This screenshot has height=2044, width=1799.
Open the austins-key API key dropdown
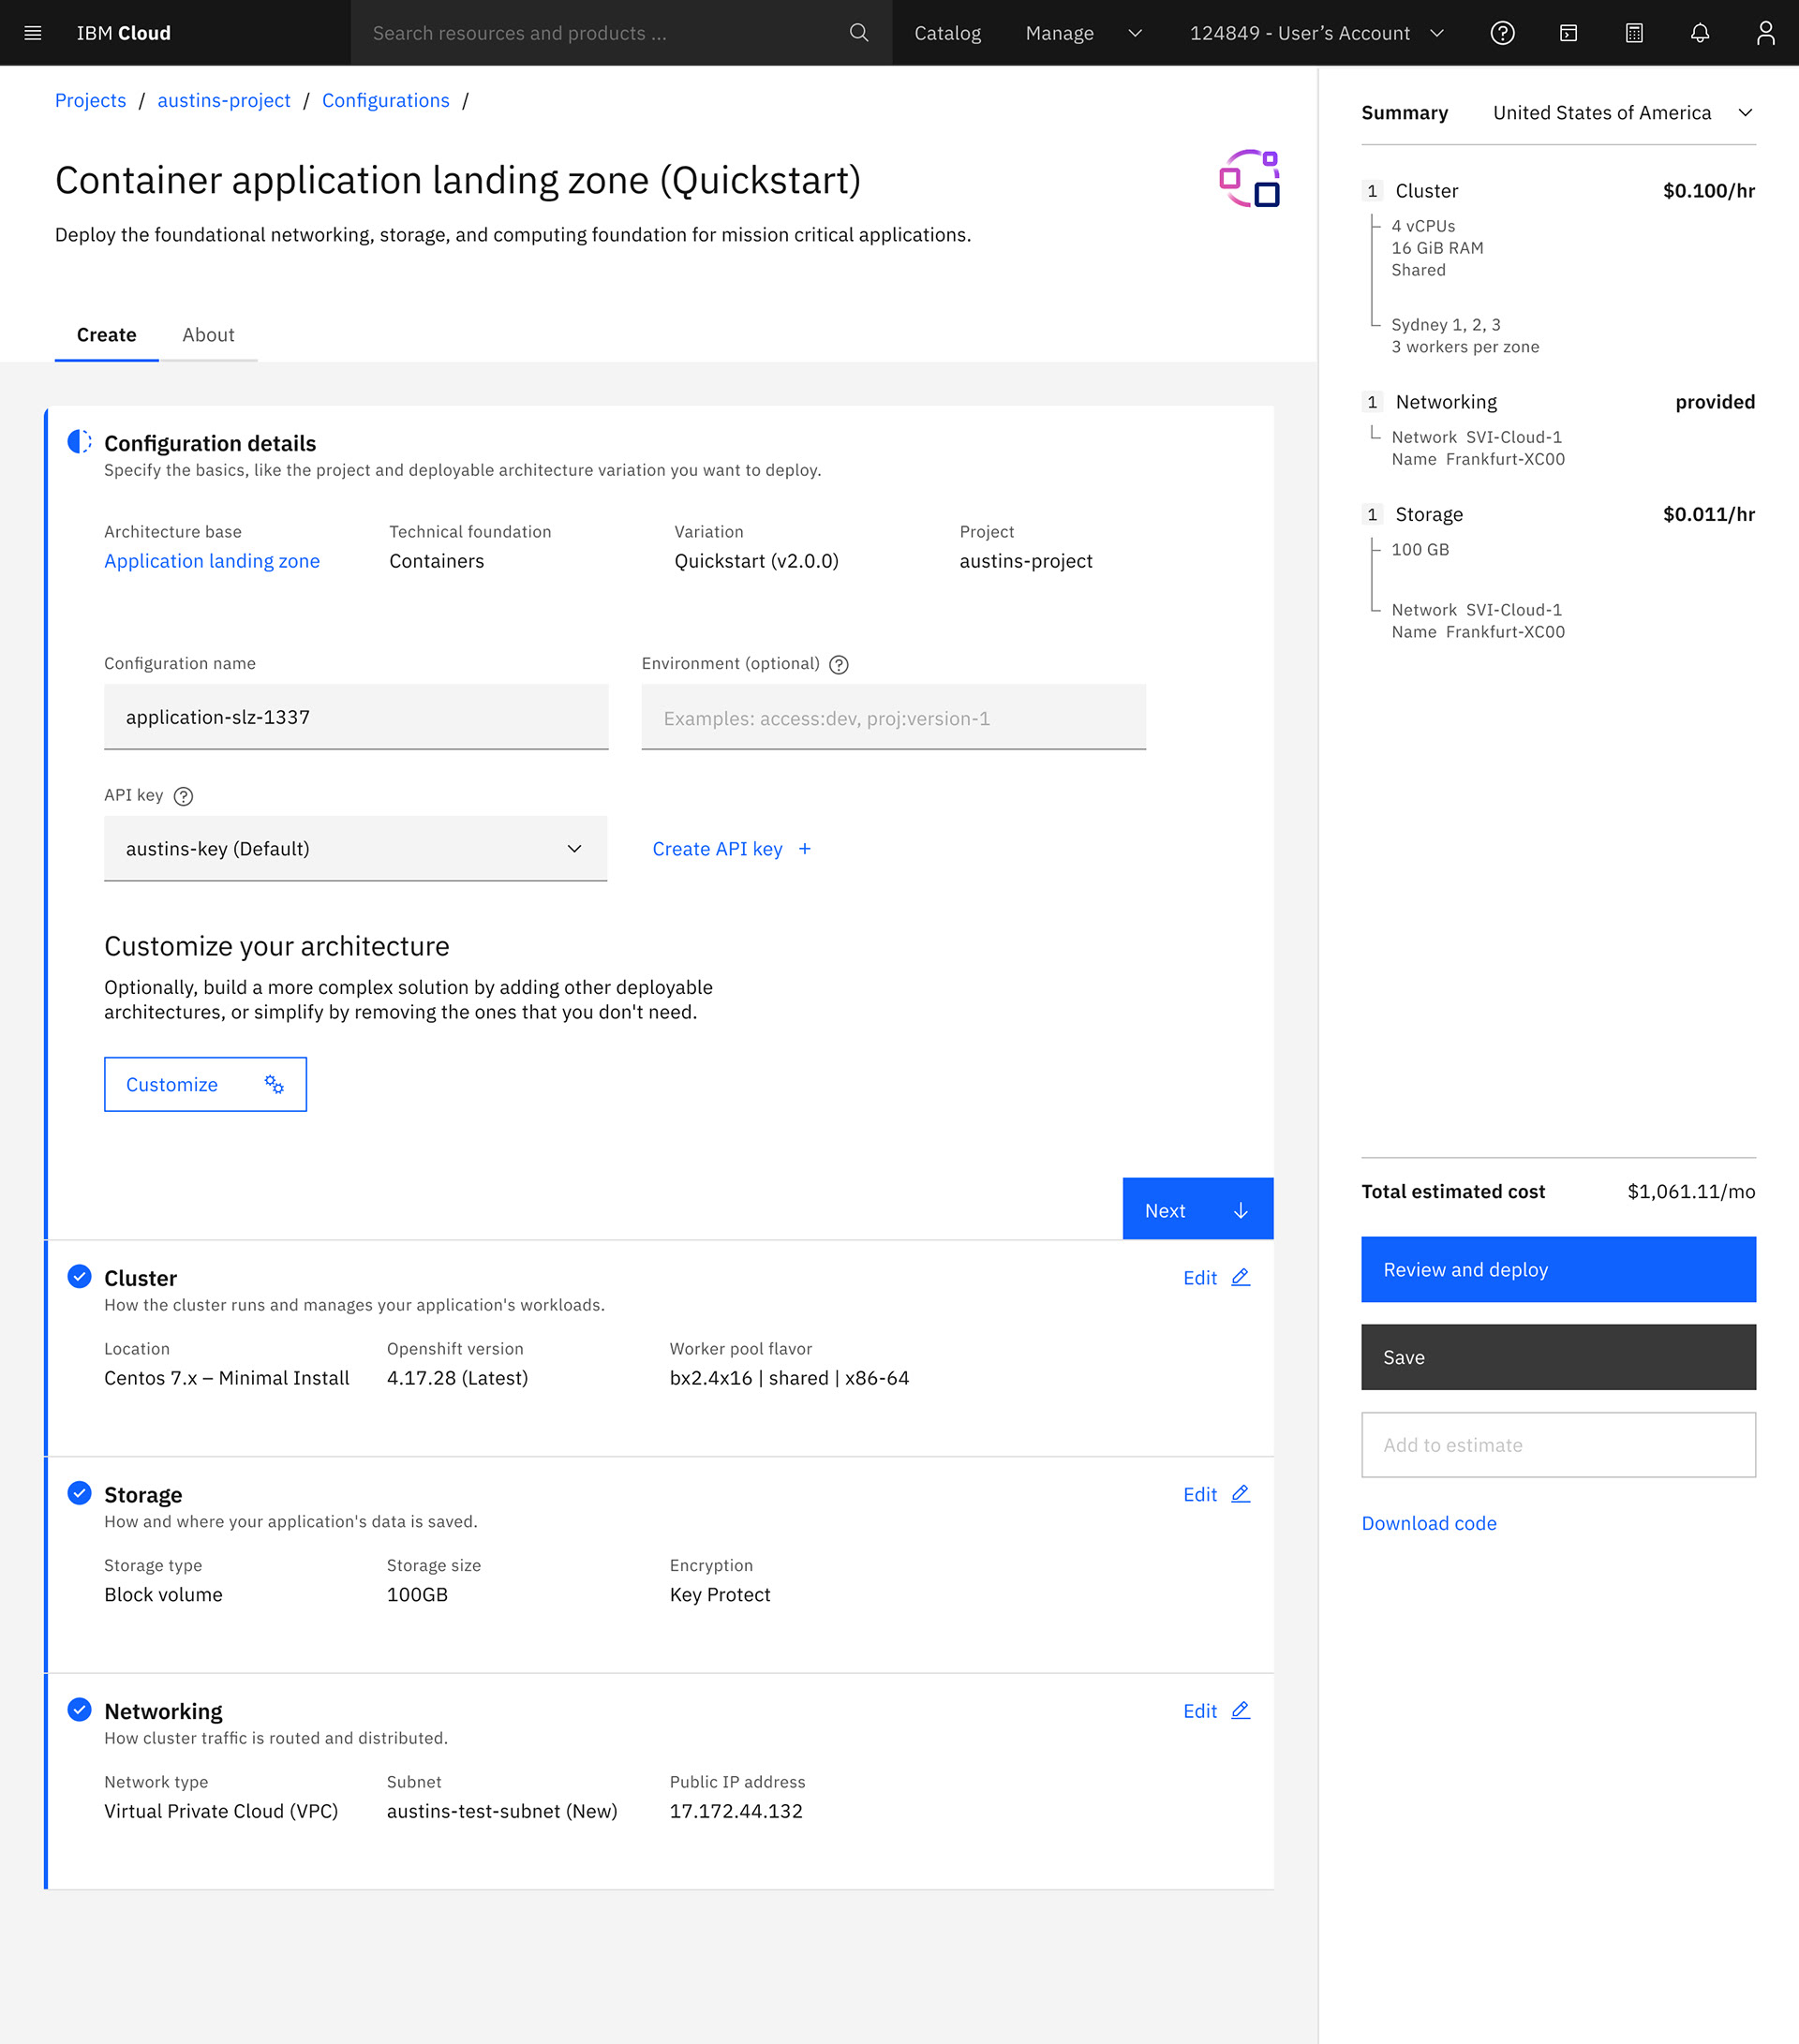point(355,849)
